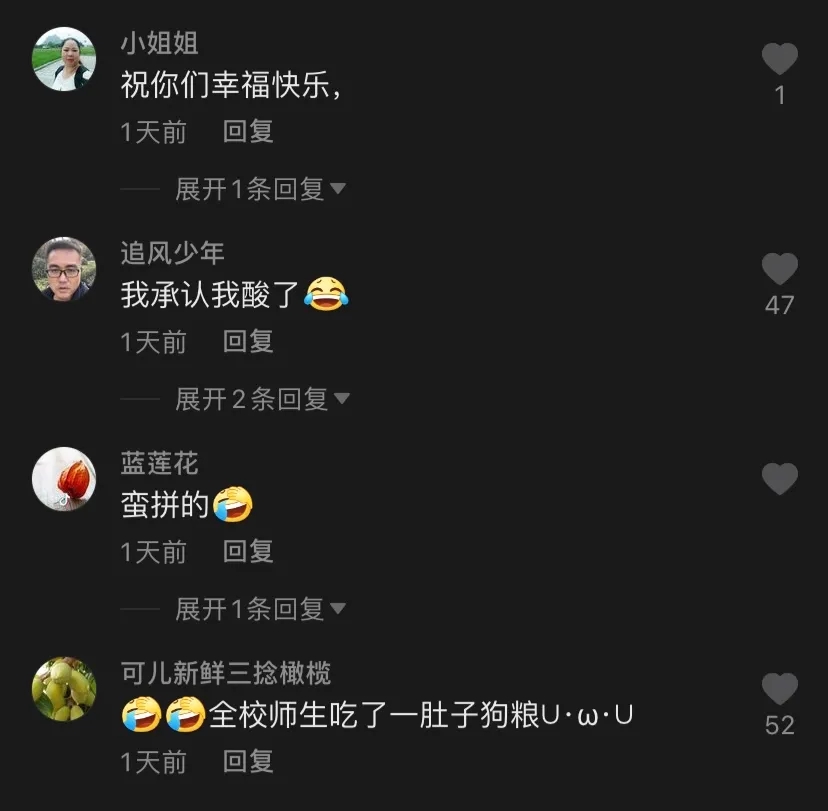Reply to 蛮拼的 comment

(248, 551)
